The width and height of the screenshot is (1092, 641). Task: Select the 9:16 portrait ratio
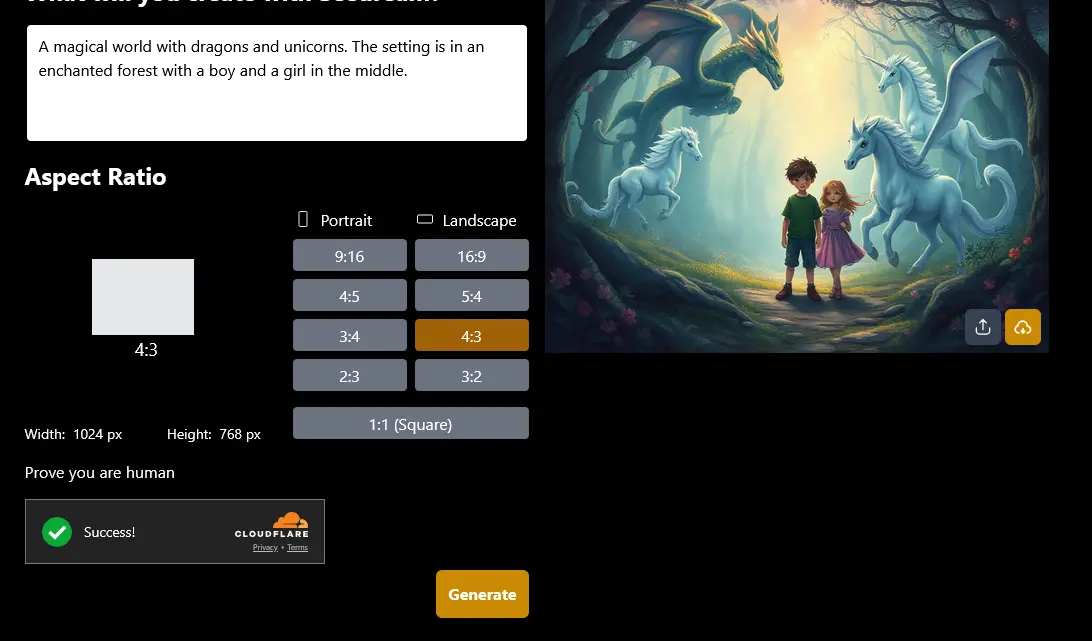coord(350,256)
